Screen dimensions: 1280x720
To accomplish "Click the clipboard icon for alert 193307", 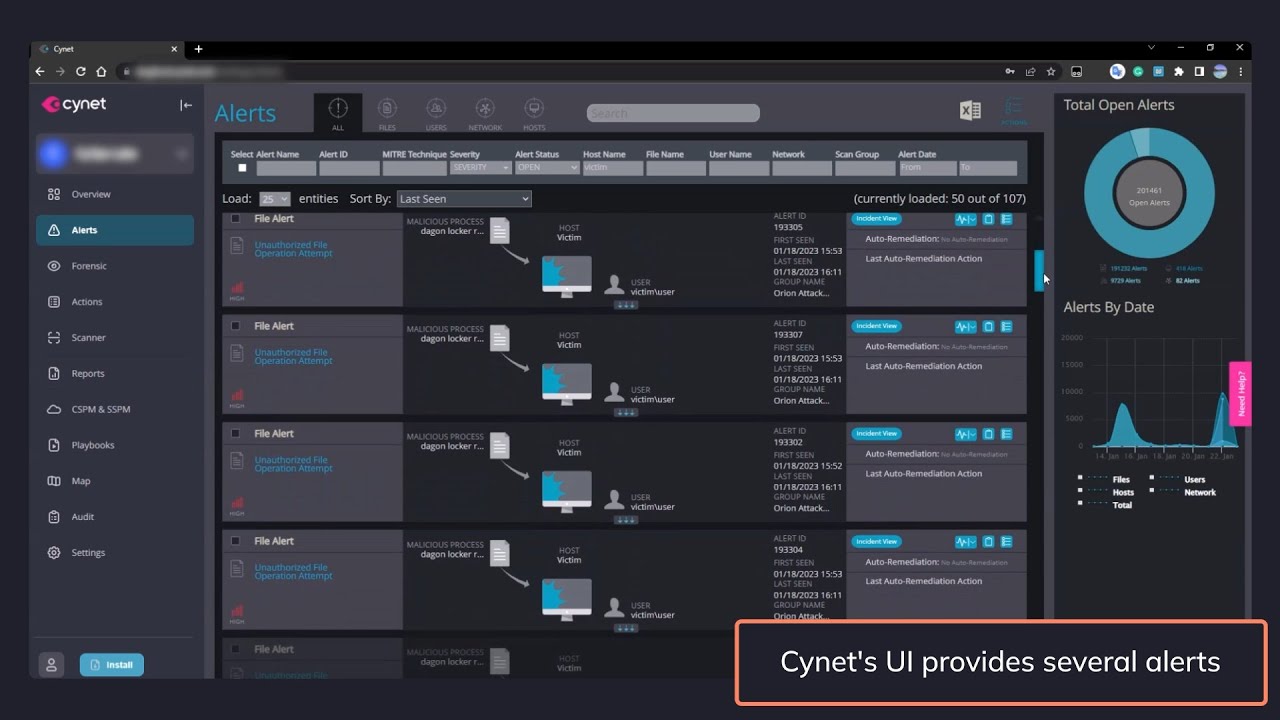I will [988, 326].
